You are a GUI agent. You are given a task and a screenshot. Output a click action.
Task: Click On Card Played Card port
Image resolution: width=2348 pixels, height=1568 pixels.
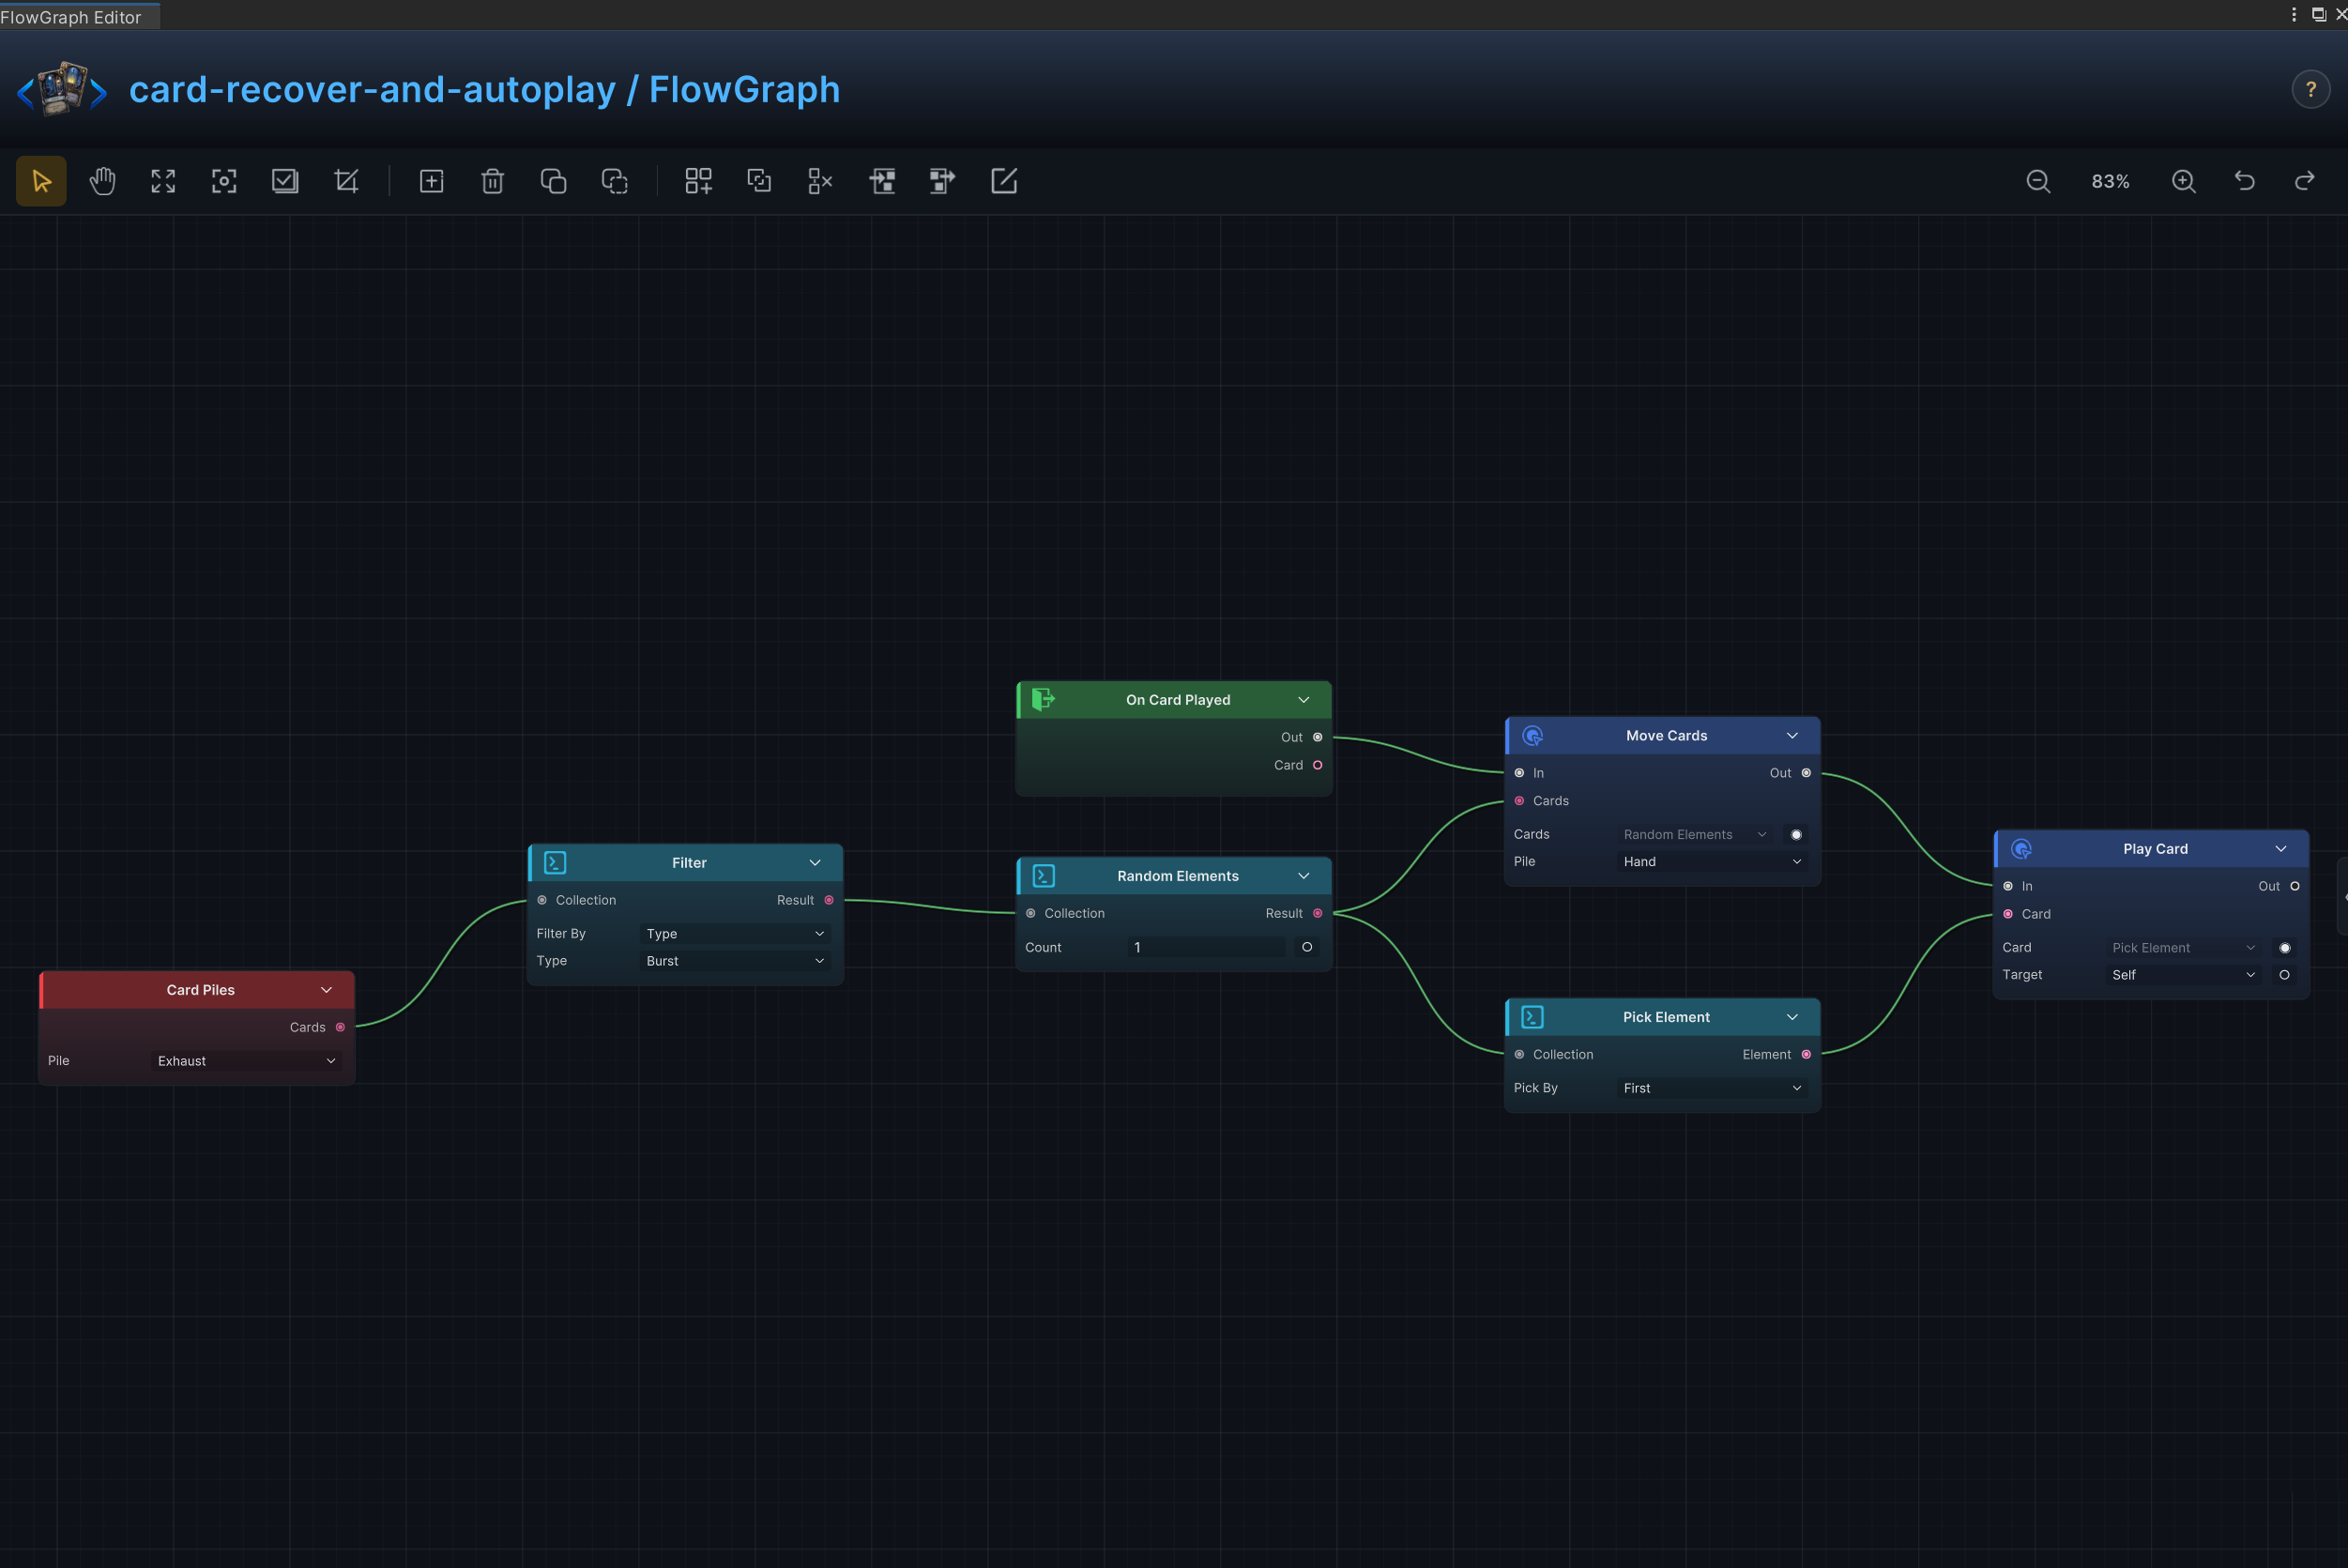(1318, 765)
